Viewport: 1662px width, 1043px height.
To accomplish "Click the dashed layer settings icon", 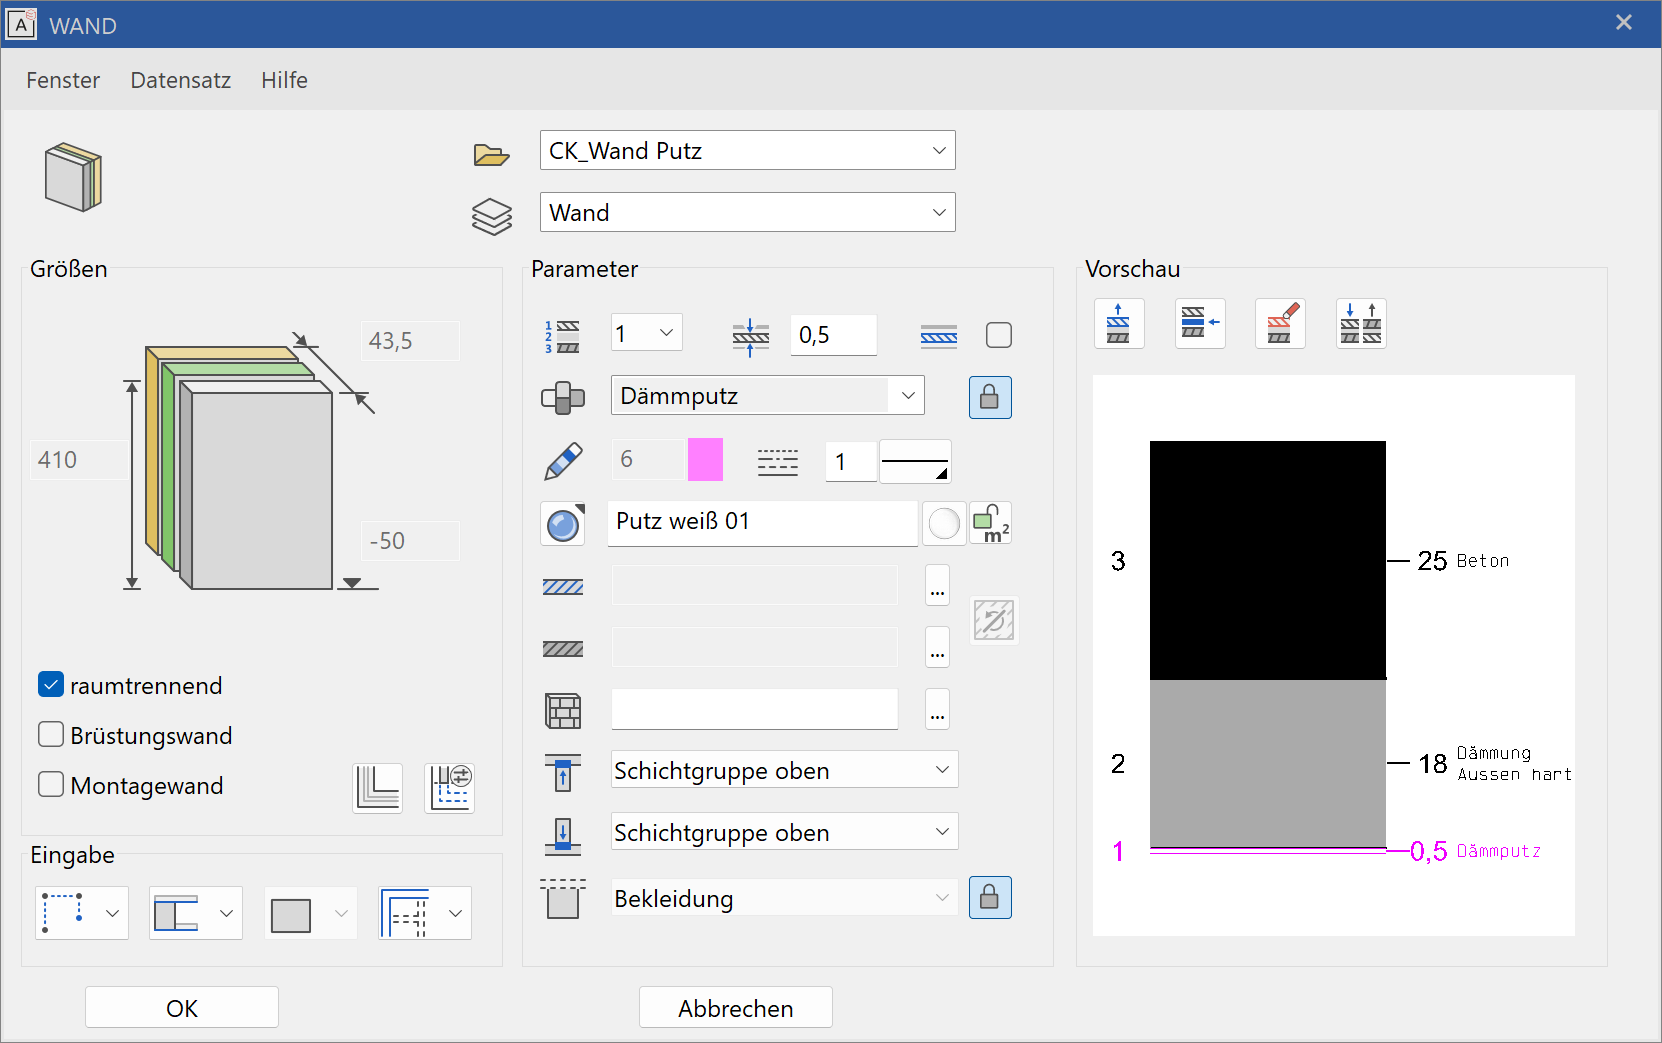I will tap(450, 788).
